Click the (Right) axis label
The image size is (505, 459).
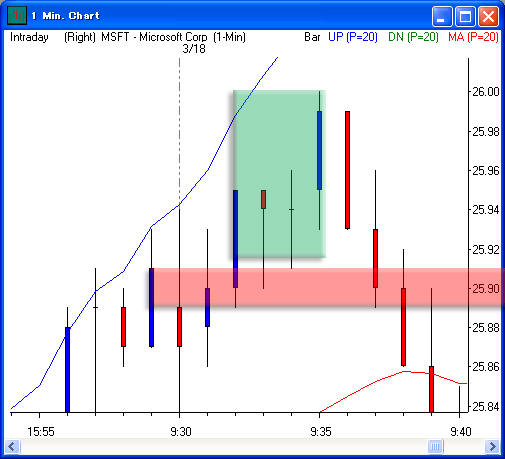(x=80, y=37)
